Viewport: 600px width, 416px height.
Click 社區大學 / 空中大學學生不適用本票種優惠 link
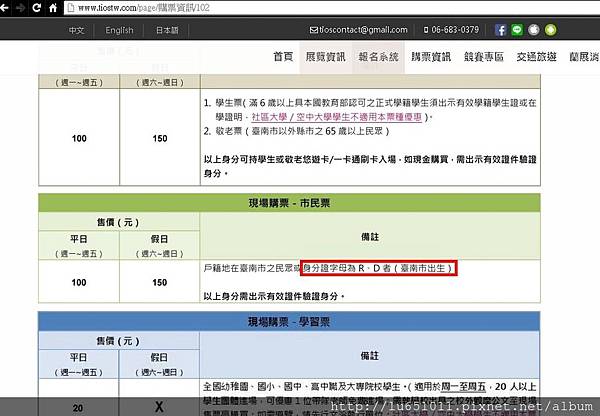(336, 117)
